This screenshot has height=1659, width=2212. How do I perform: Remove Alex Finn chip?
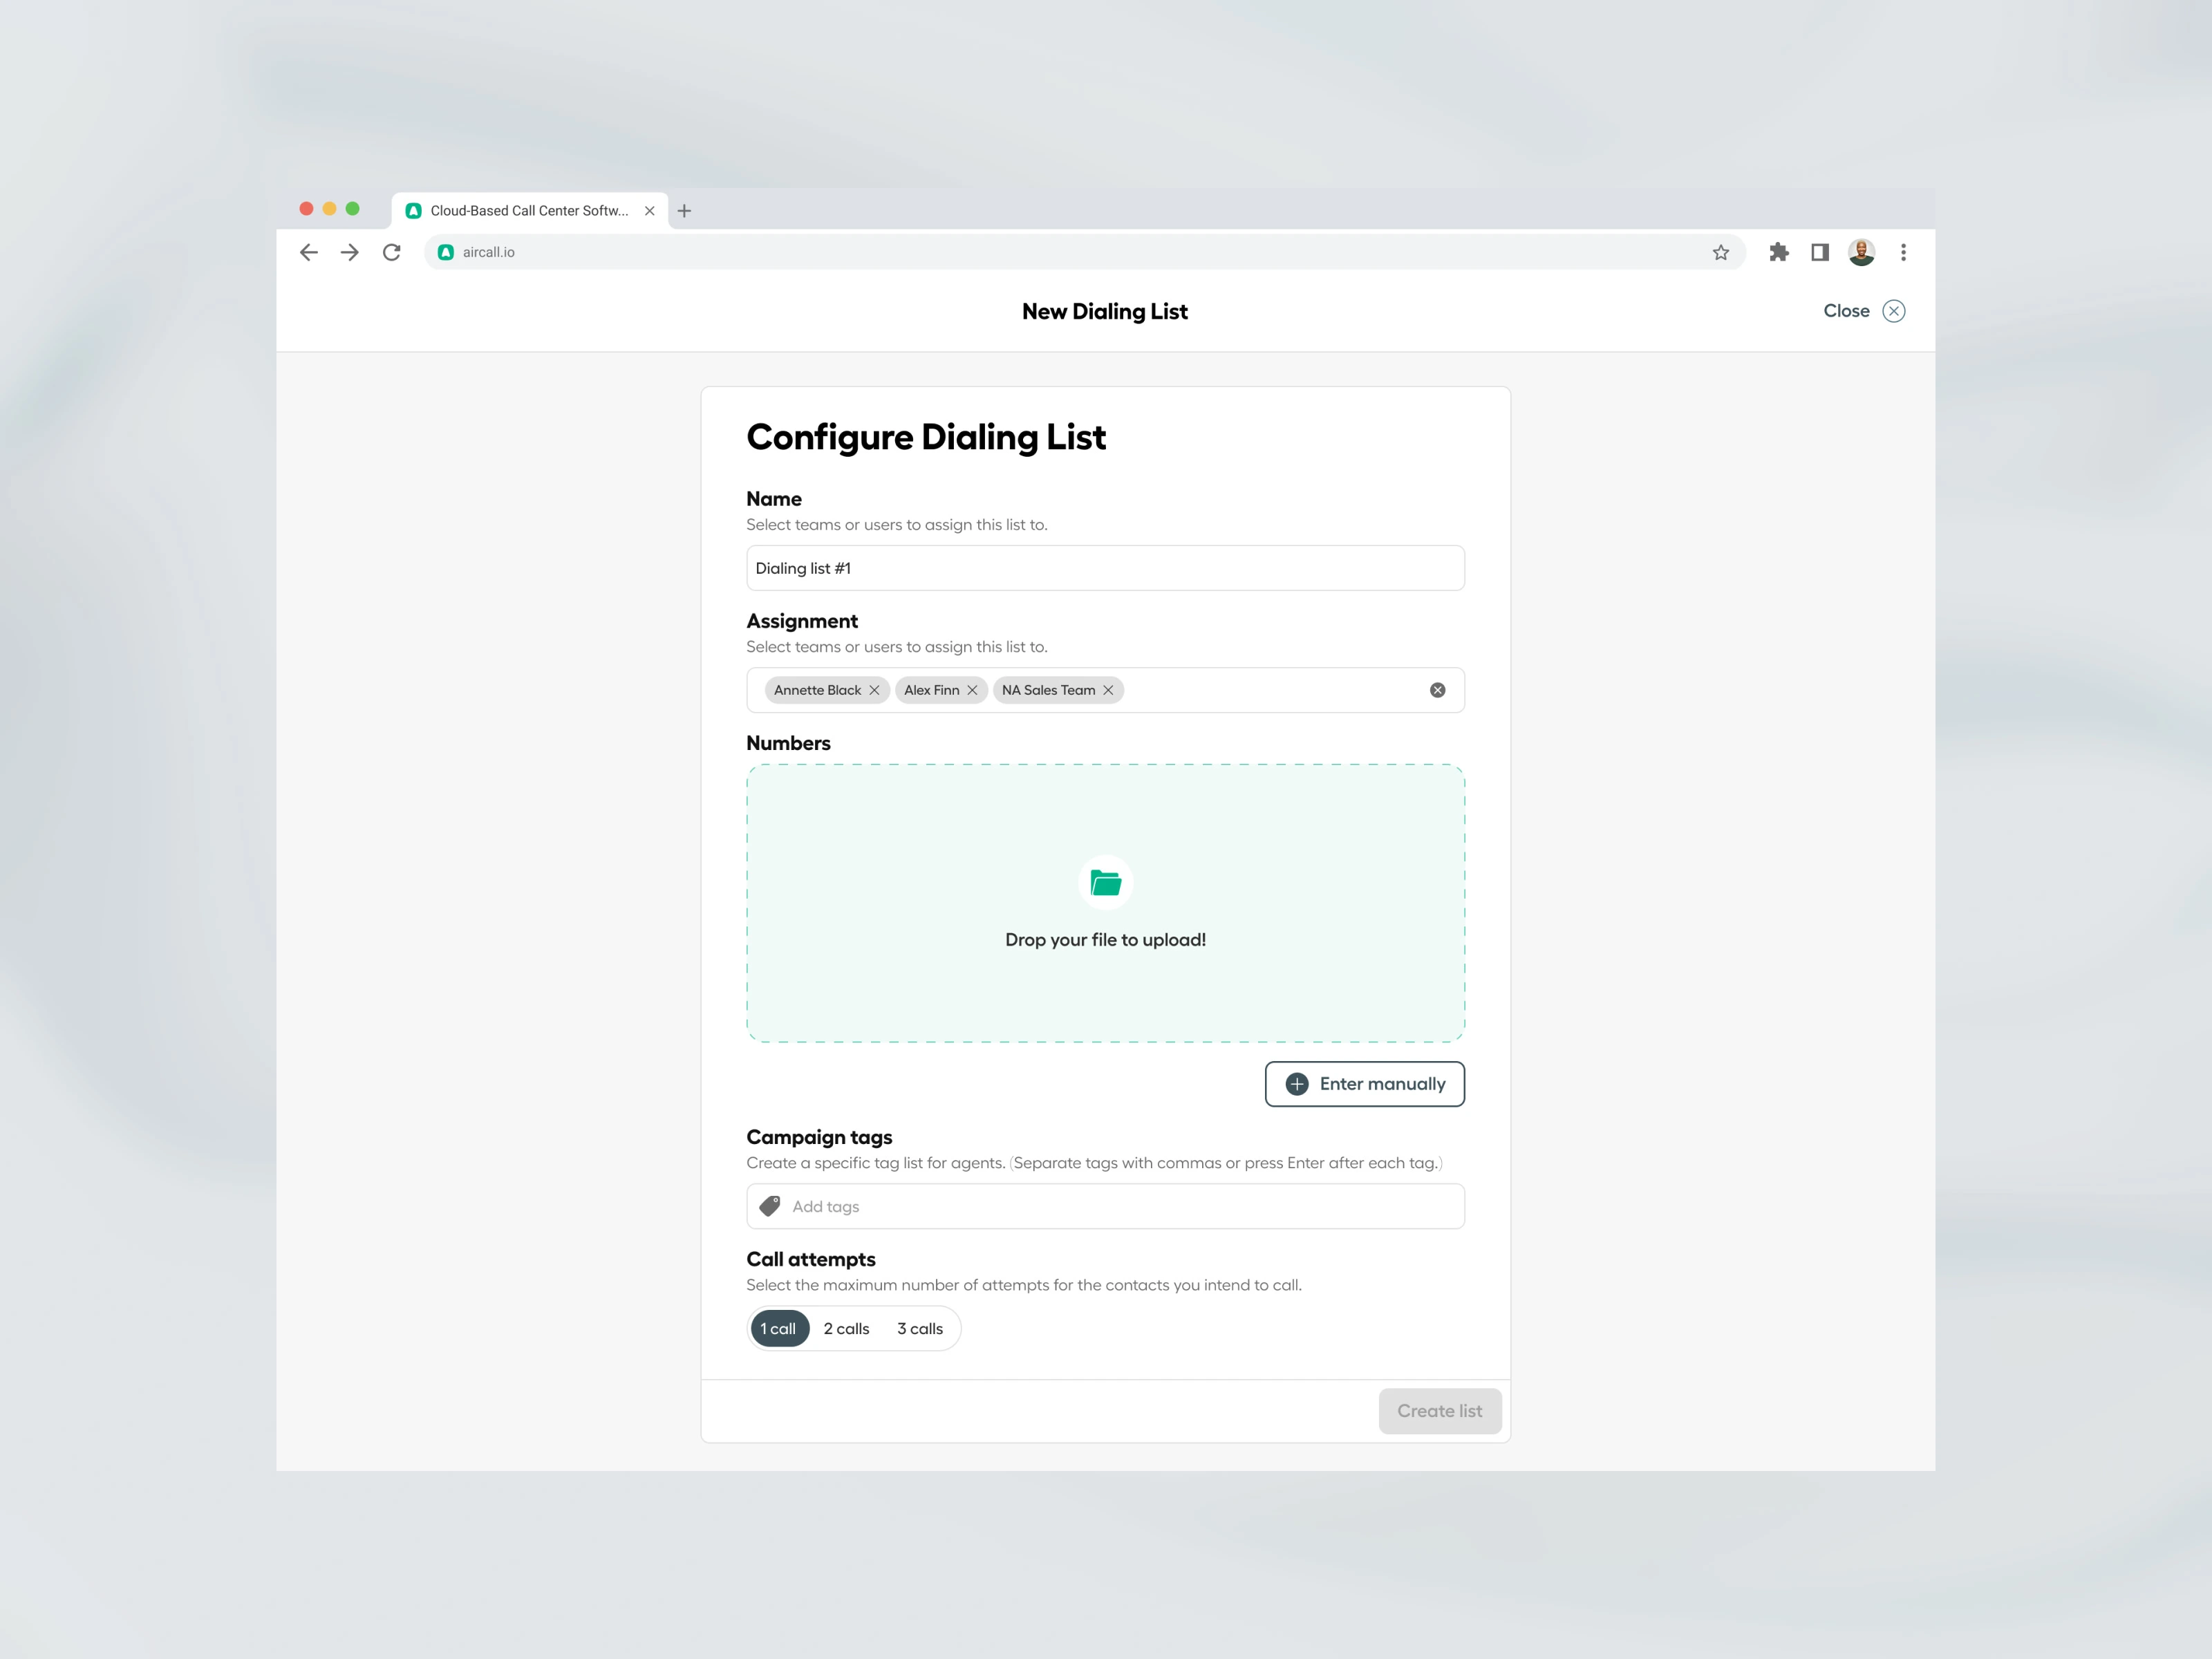[x=972, y=690]
